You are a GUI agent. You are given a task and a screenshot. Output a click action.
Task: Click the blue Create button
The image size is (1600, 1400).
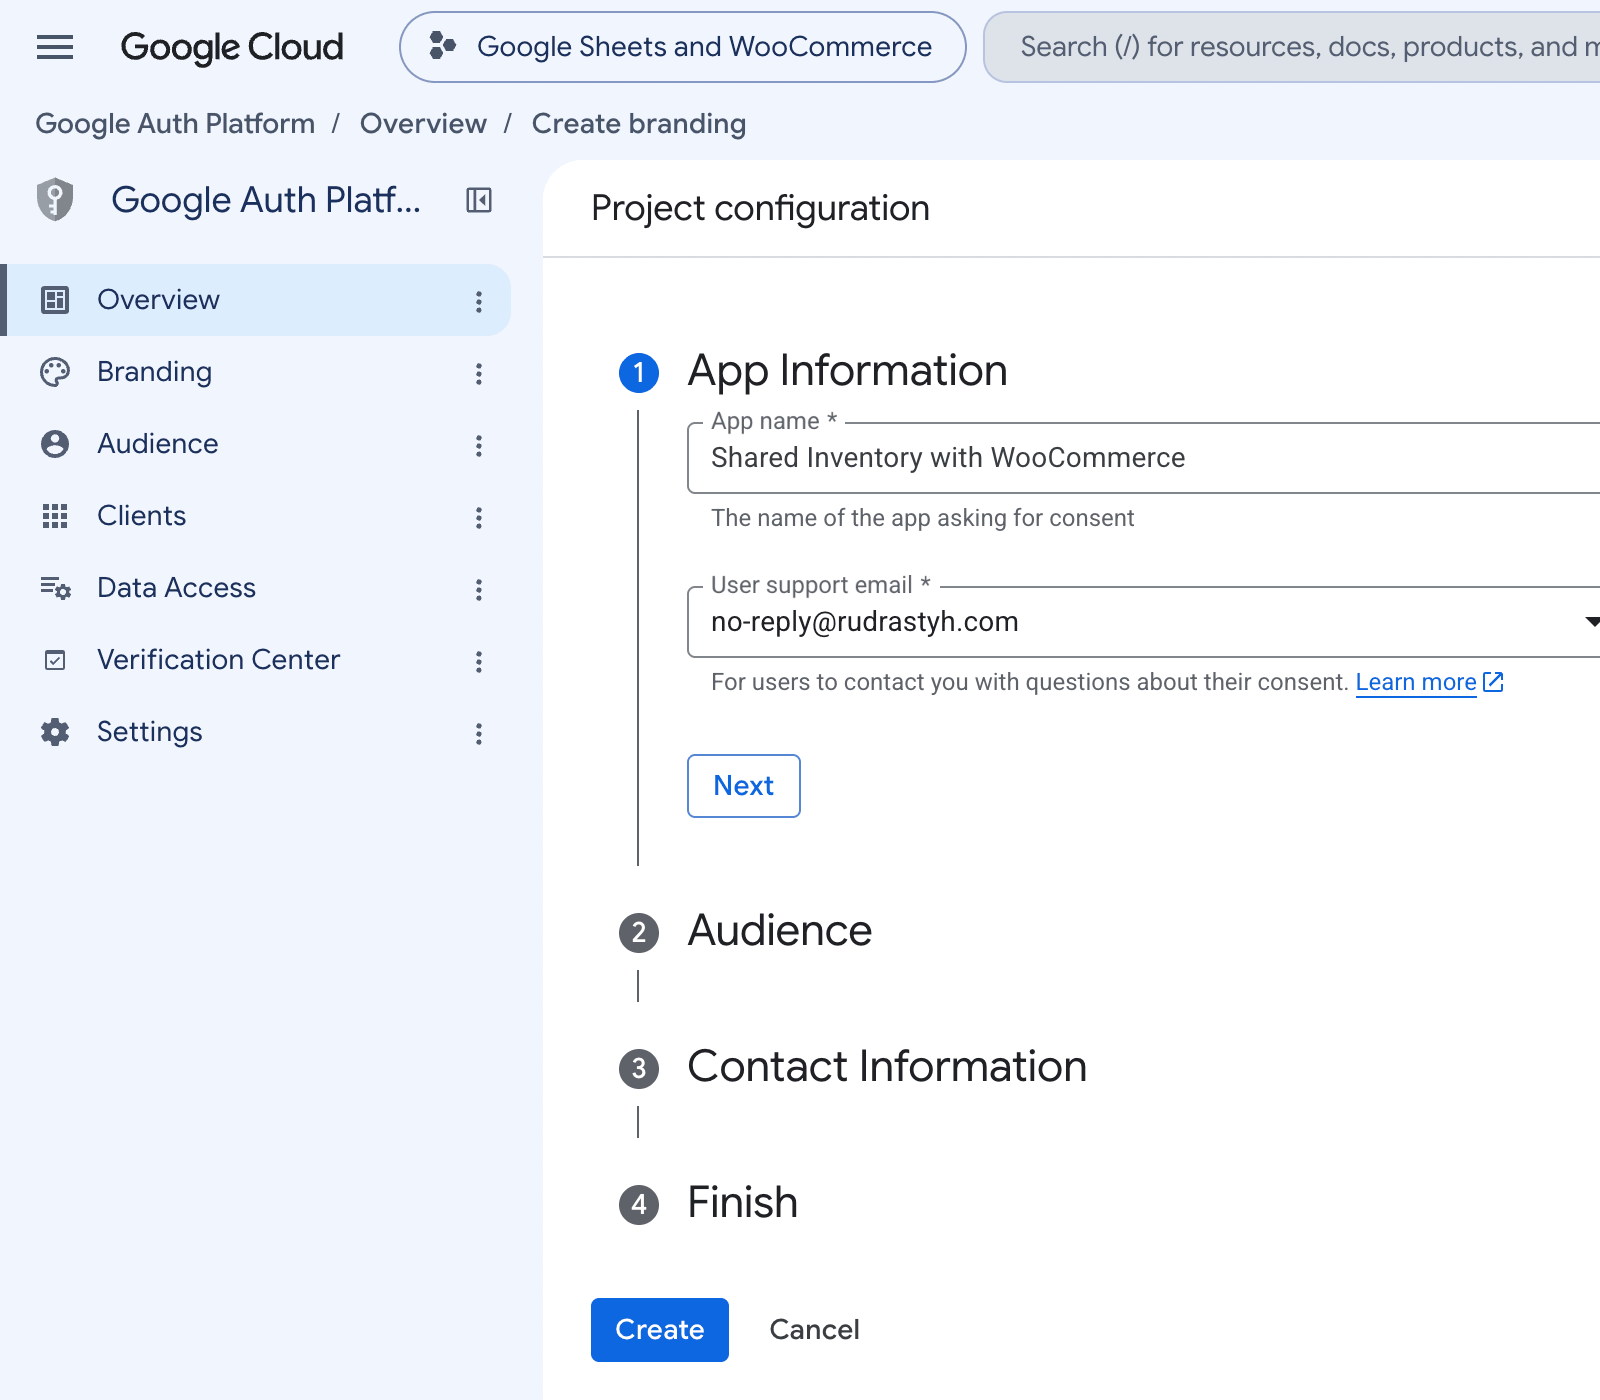(x=660, y=1330)
